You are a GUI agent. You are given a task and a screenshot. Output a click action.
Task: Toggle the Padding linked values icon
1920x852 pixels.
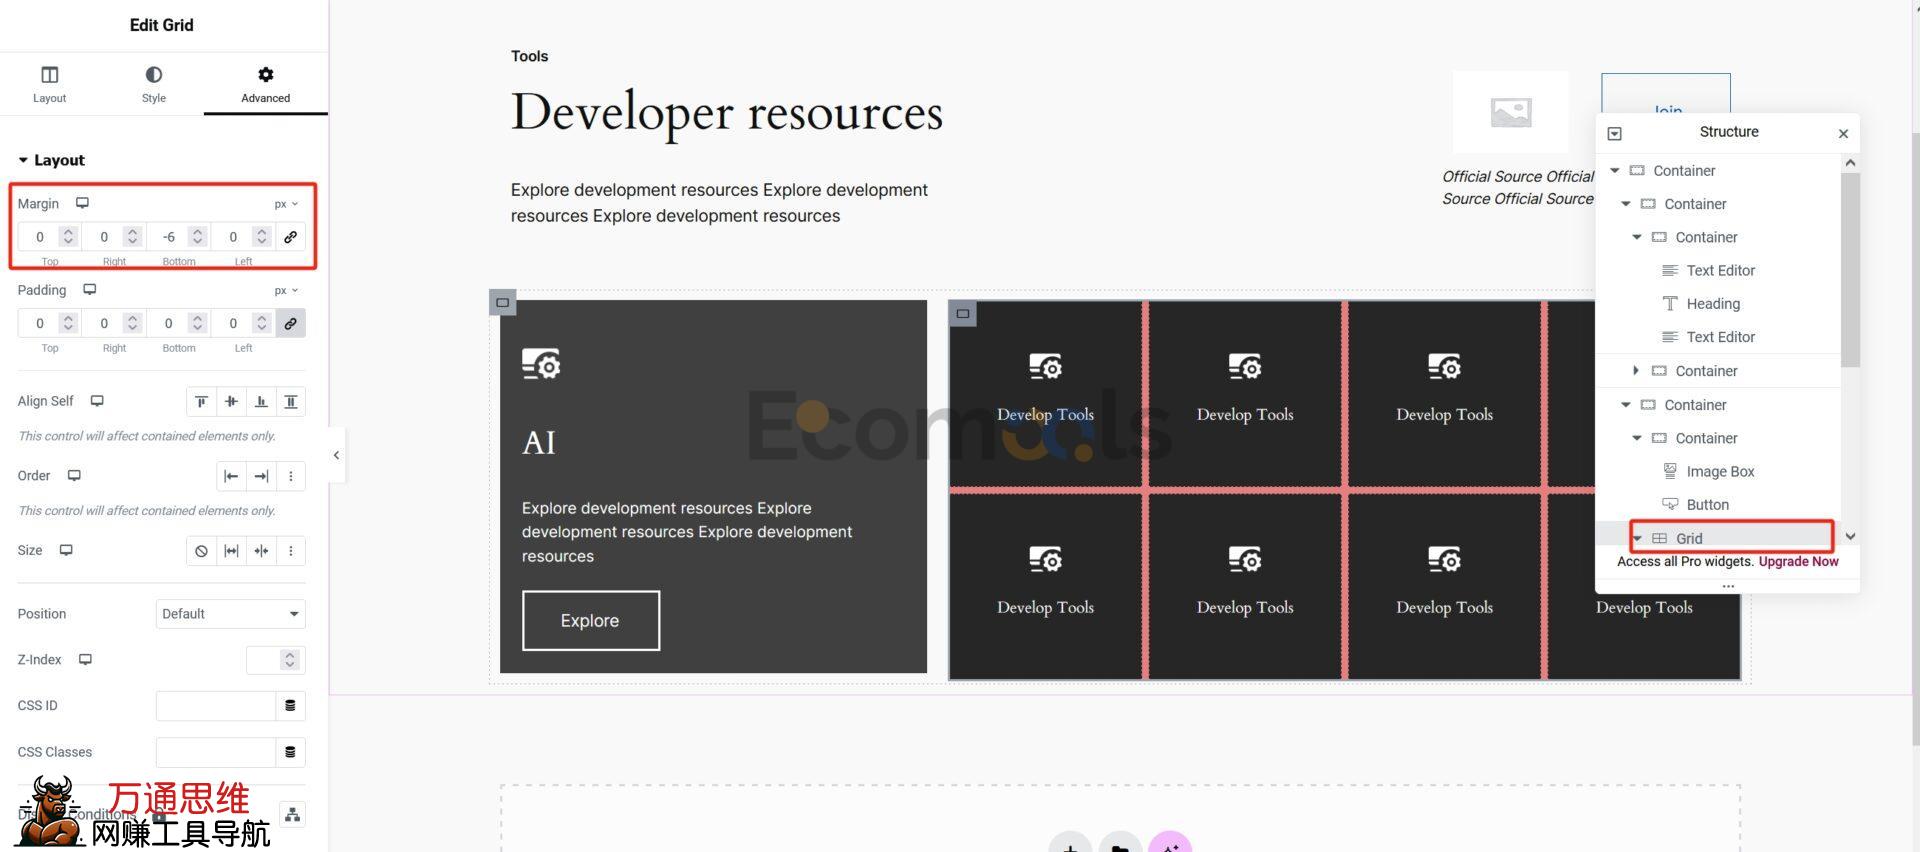coord(290,323)
